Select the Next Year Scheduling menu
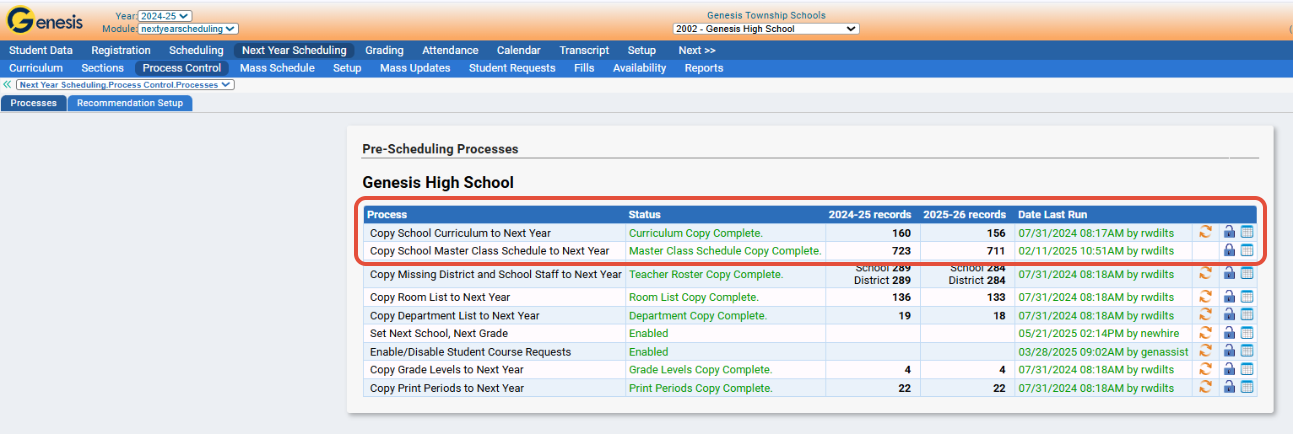Screen dimensions: 1293x434 tap(294, 50)
